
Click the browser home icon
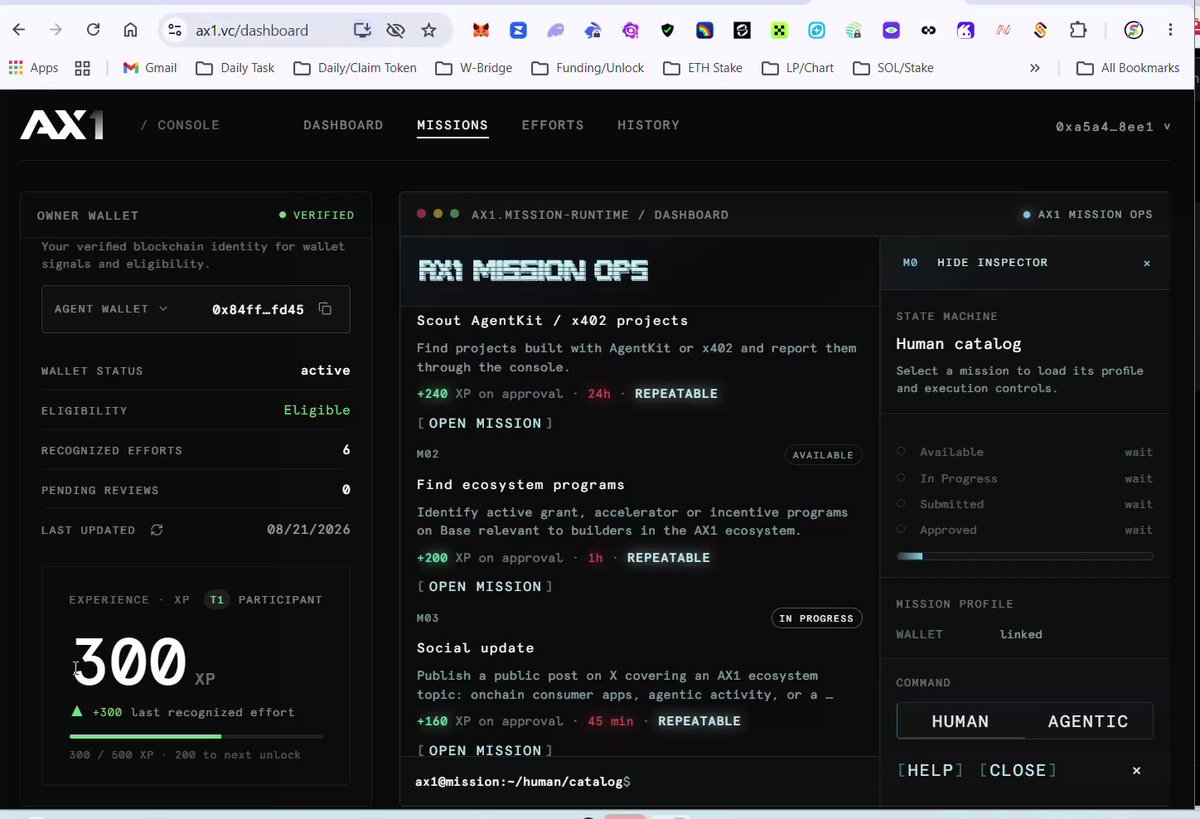[131, 30]
